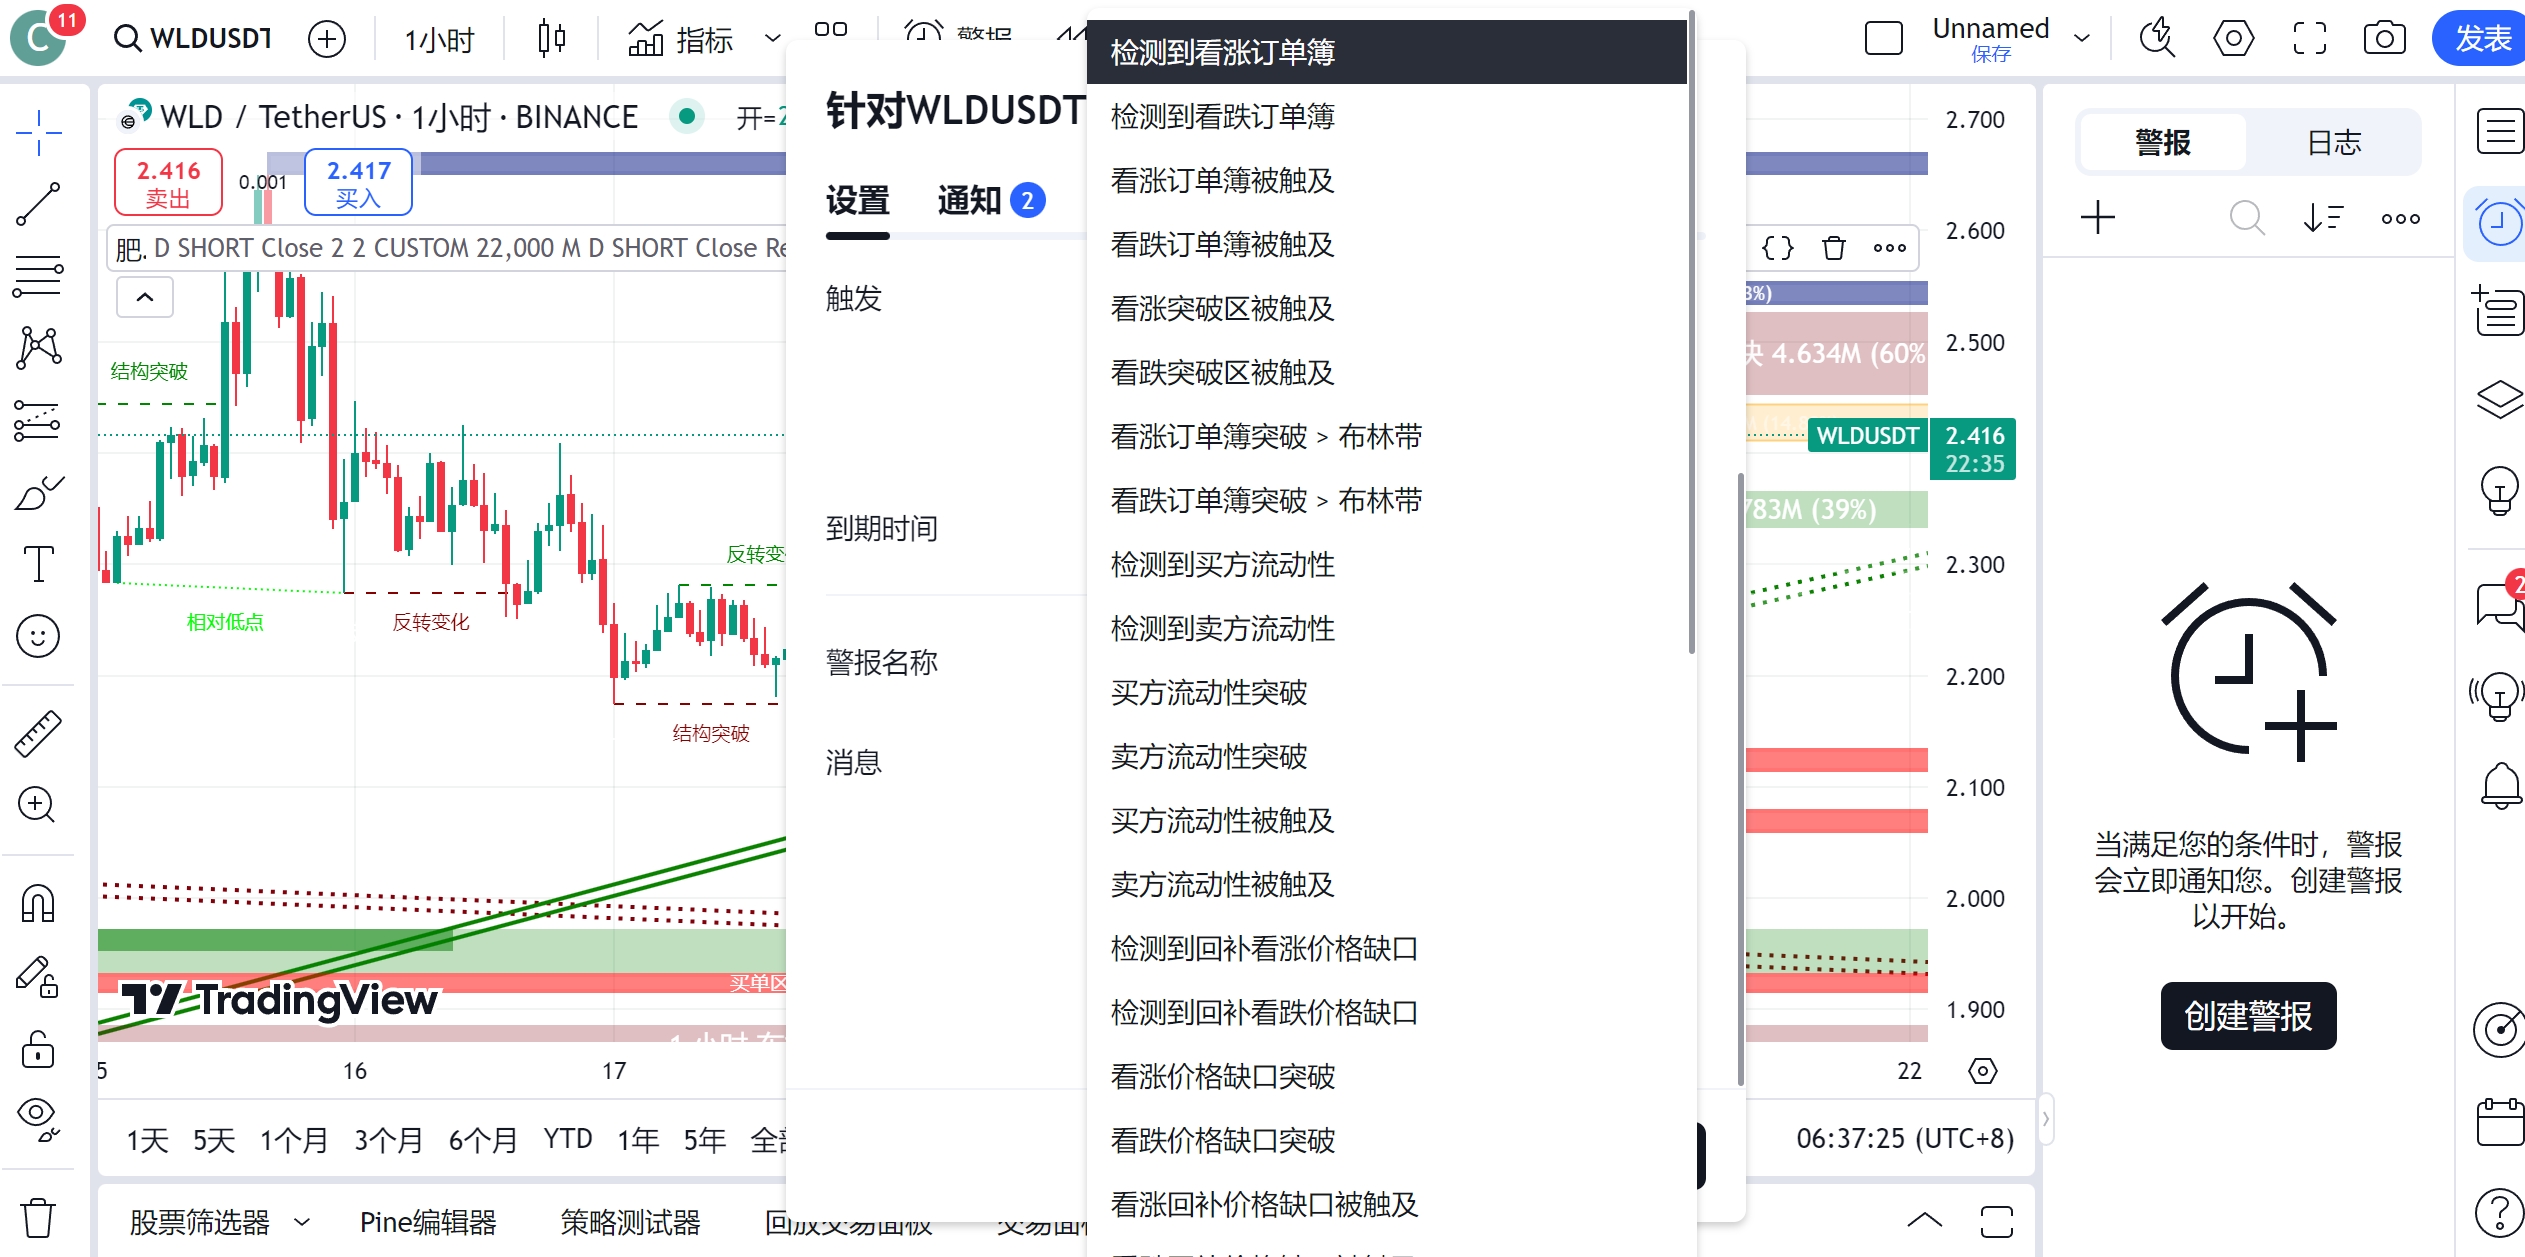Image resolution: width=2525 pixels, height=1257 pixels.
Task: Open the alerts clock panel icon
Action: (x=2498, y=222)
